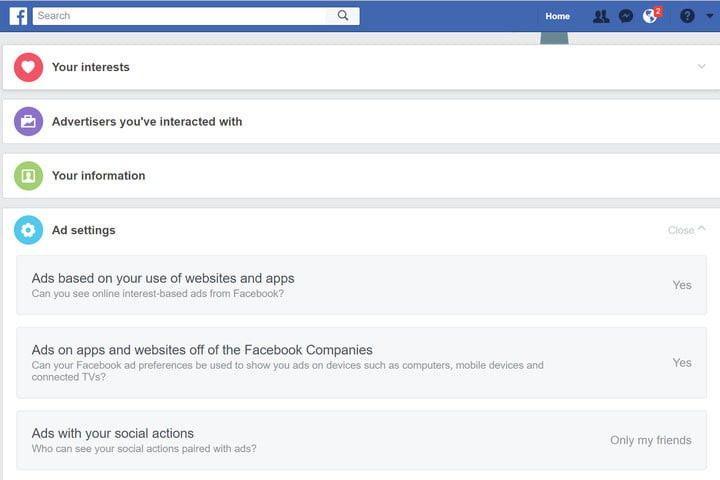
Task: Change Yes for website and app ads
Action: [682, 285]
